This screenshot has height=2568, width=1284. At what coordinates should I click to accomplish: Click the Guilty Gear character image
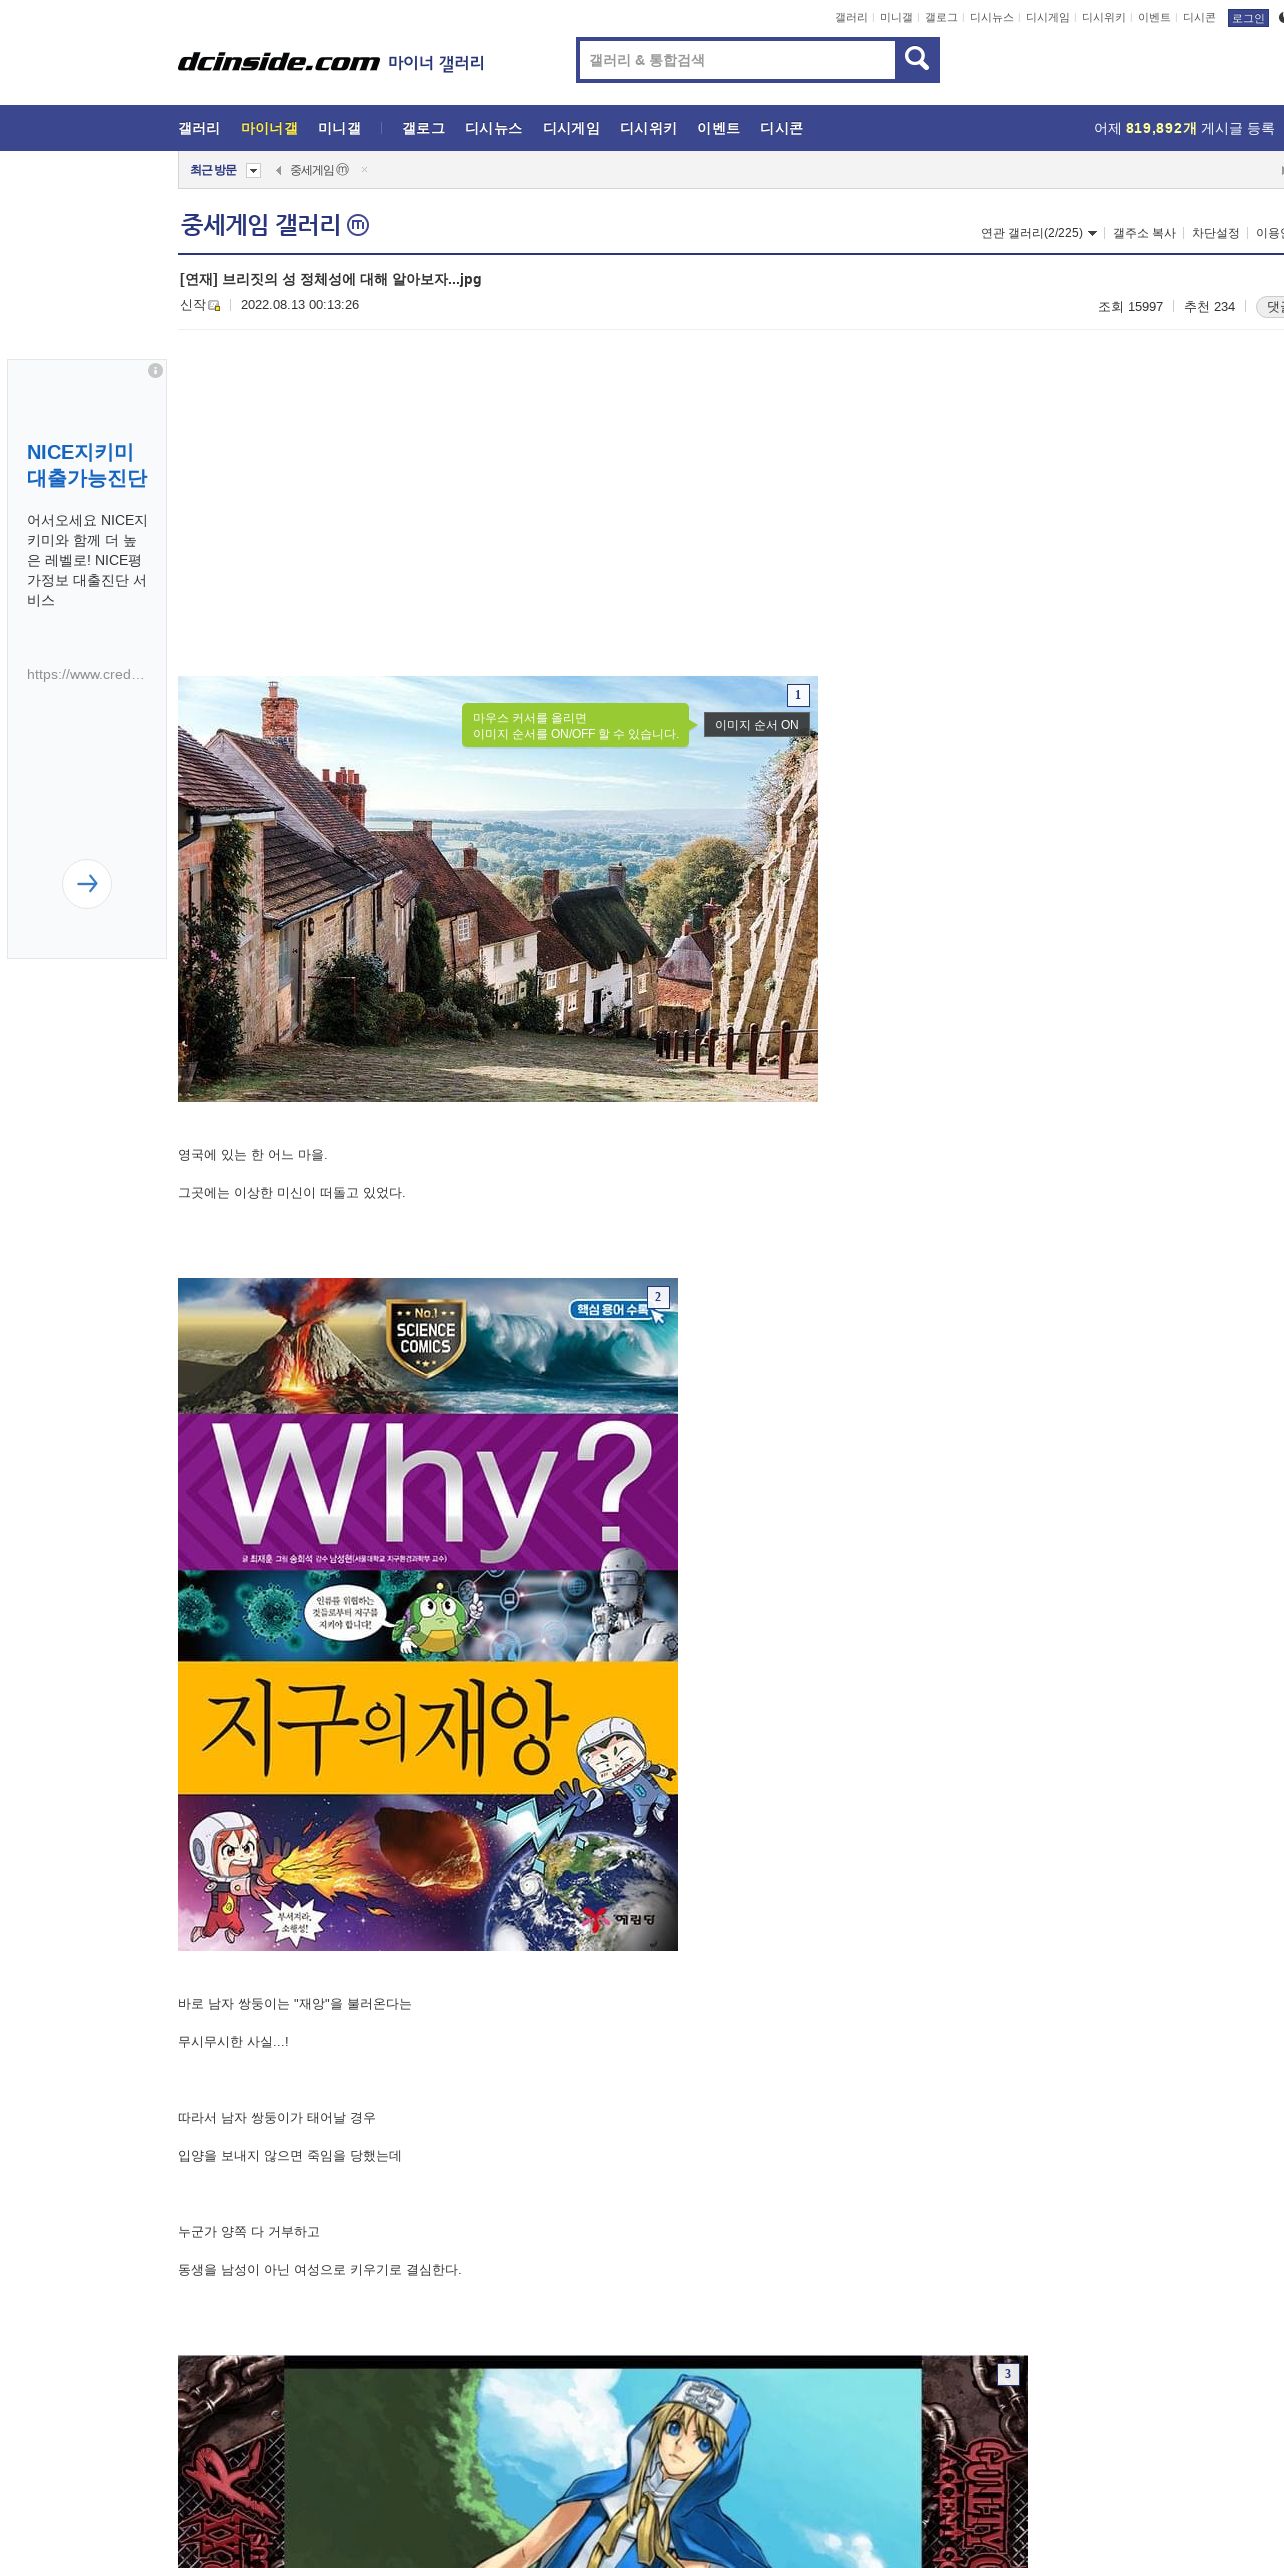603,2461
